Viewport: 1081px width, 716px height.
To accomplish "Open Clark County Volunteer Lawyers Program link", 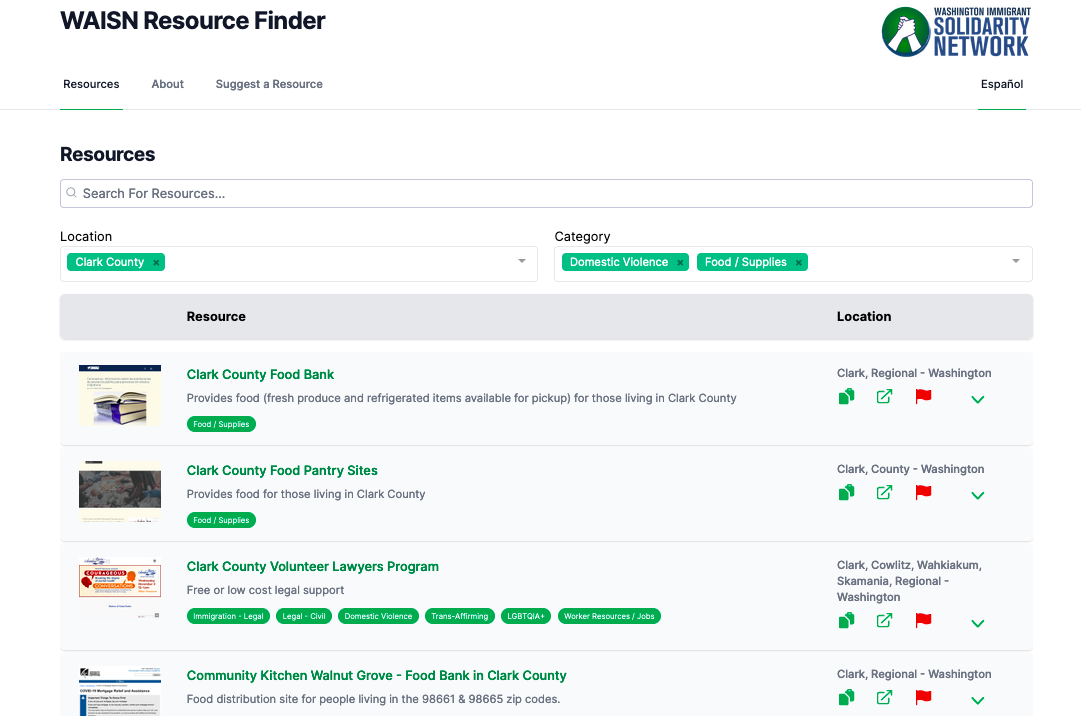I will click(312, 566).
